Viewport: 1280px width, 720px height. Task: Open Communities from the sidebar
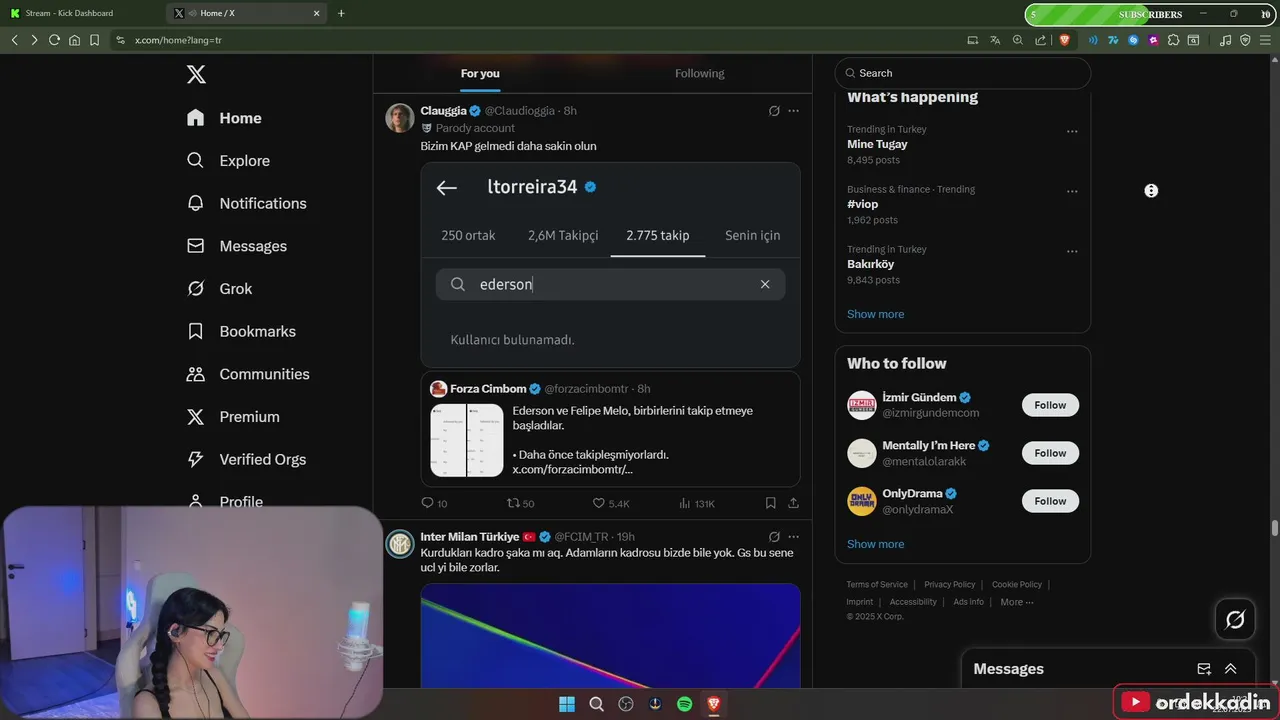pyautogui.click(x=248, y=374)
